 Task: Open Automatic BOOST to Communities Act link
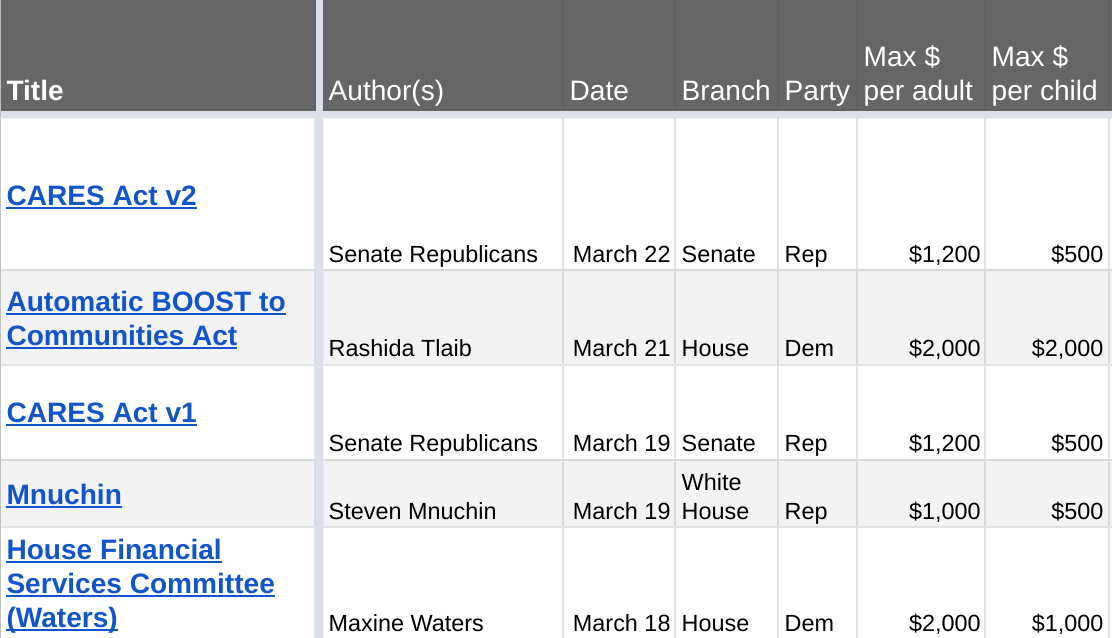146,318
